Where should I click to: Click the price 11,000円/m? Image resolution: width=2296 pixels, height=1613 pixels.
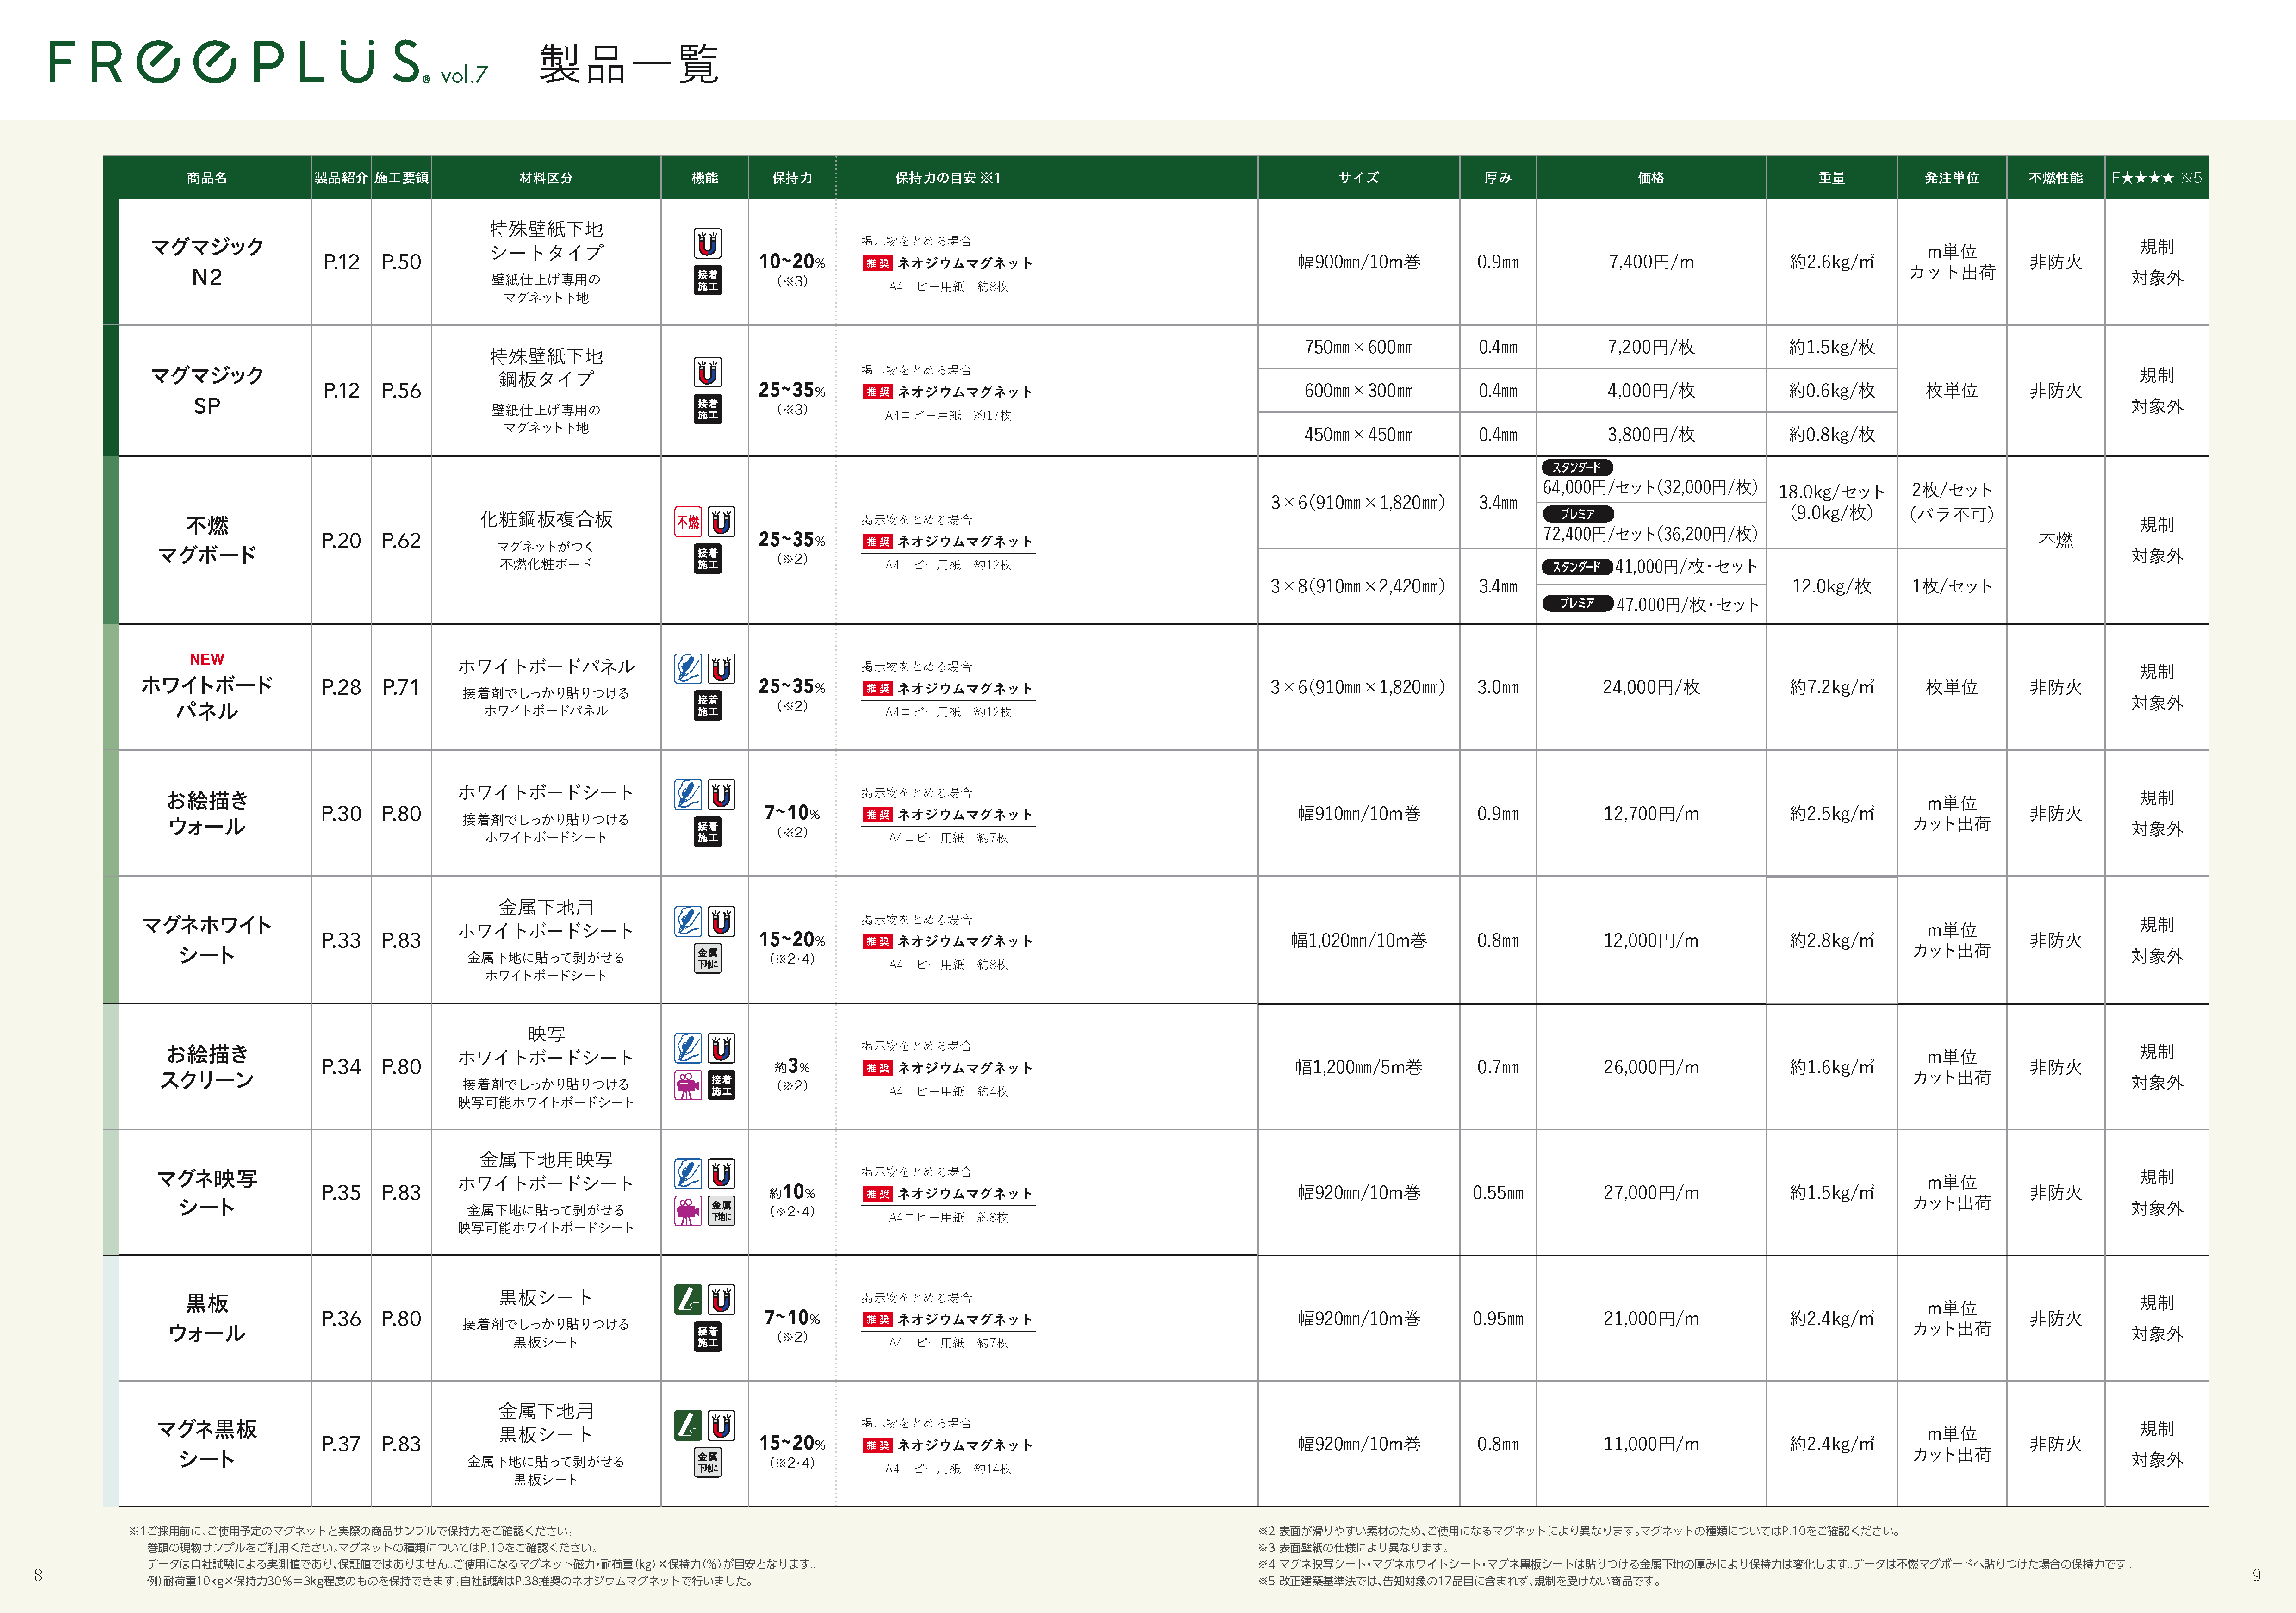point(1651,1445)
